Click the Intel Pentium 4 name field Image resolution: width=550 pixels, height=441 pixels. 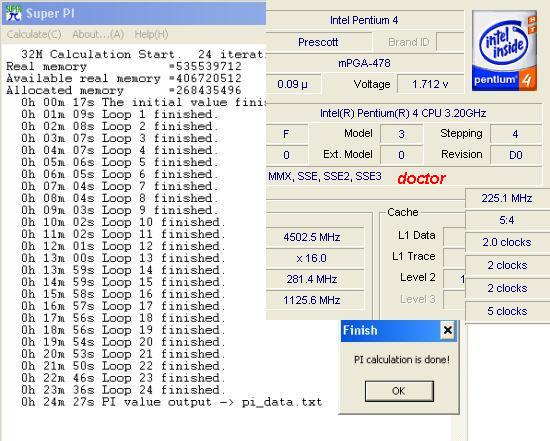[x=364, y=20]
